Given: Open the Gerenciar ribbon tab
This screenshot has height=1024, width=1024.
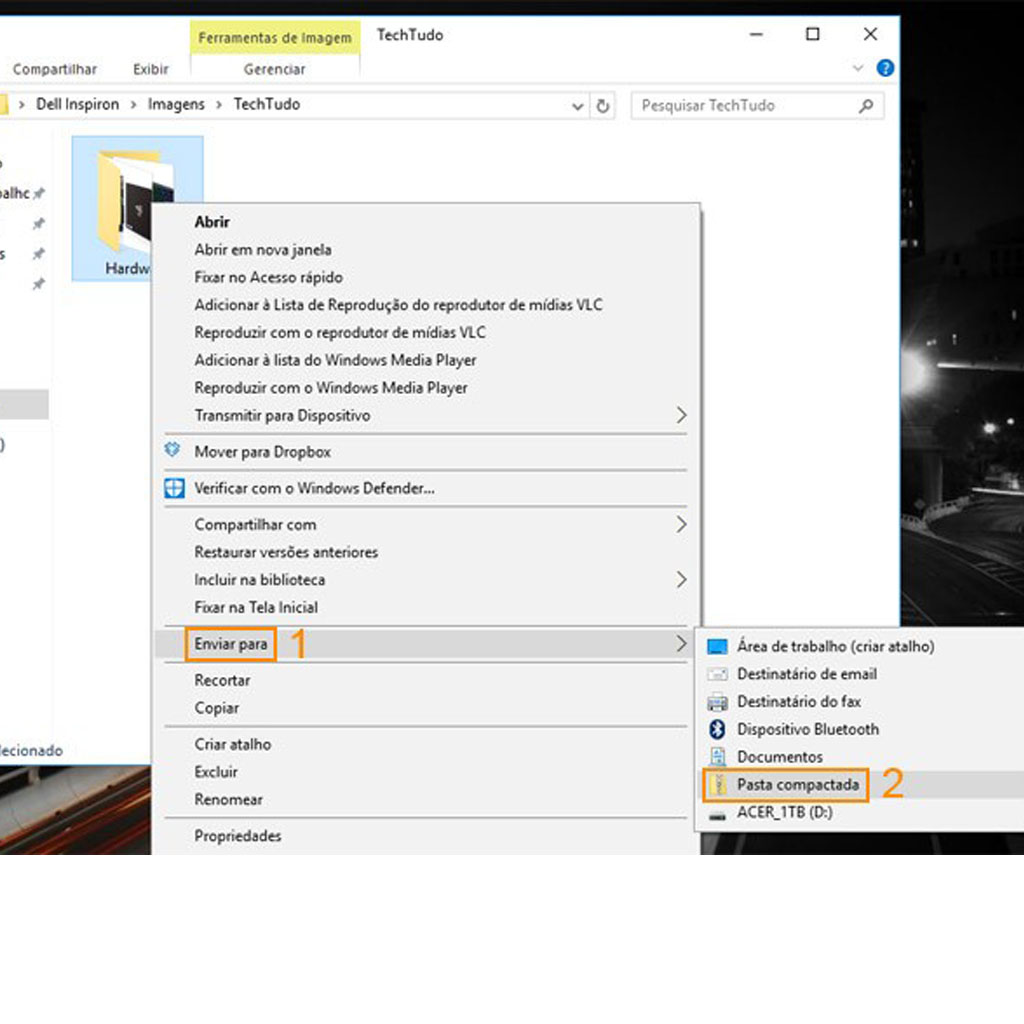Looking at the screenshot, I should (x=274, y=69).
